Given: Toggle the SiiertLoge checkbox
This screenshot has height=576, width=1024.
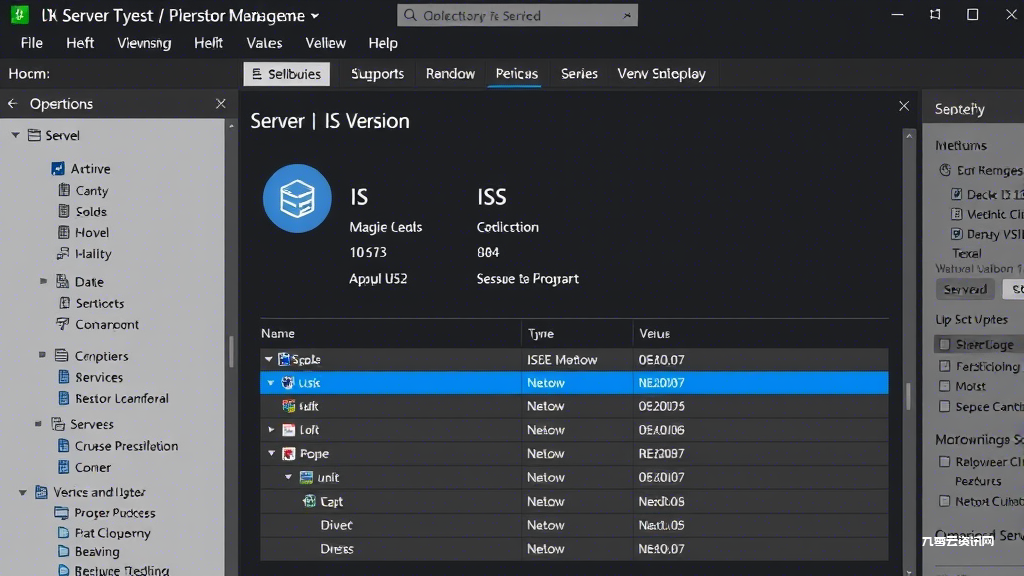Looking at the screenshot, I should click(944, 344).
